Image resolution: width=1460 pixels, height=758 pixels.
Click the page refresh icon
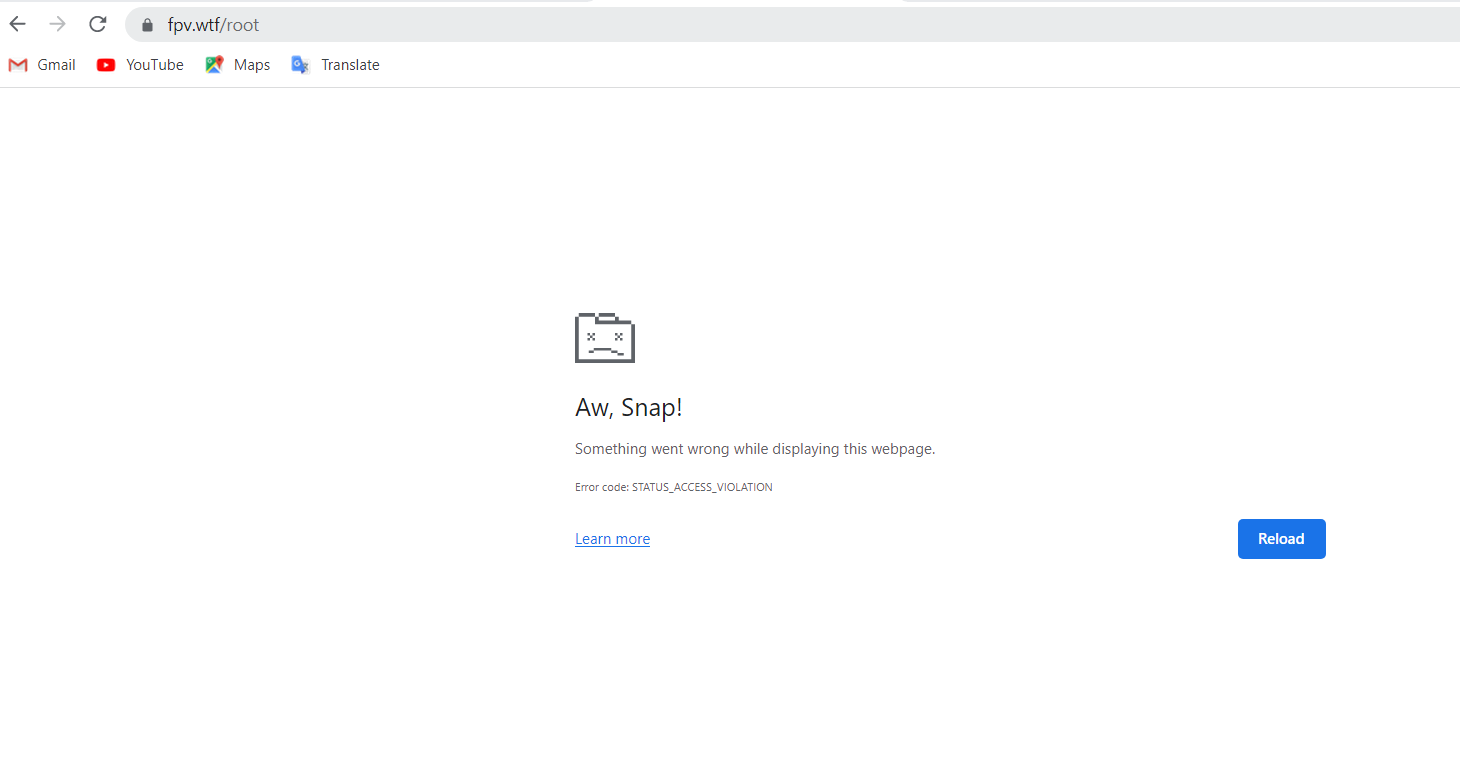point(97,23)
